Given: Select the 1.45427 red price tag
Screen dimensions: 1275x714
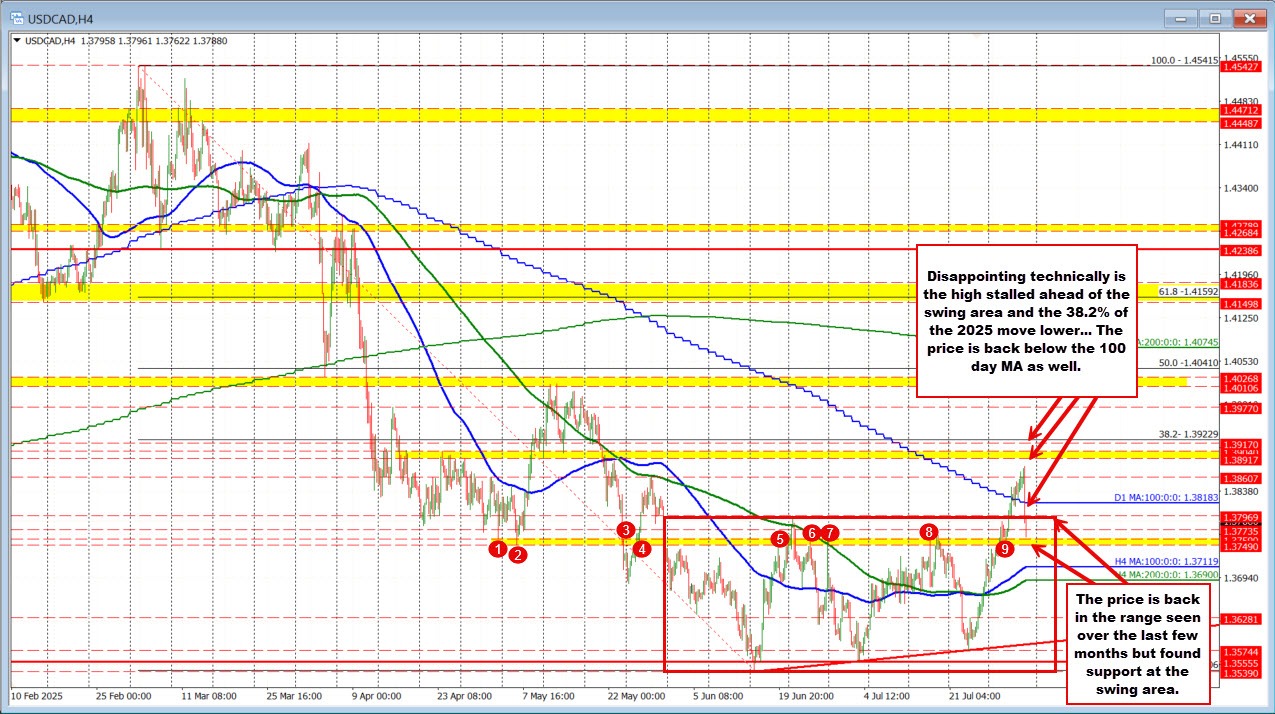Looking at the screenshot, I should tap(1243, 66).
